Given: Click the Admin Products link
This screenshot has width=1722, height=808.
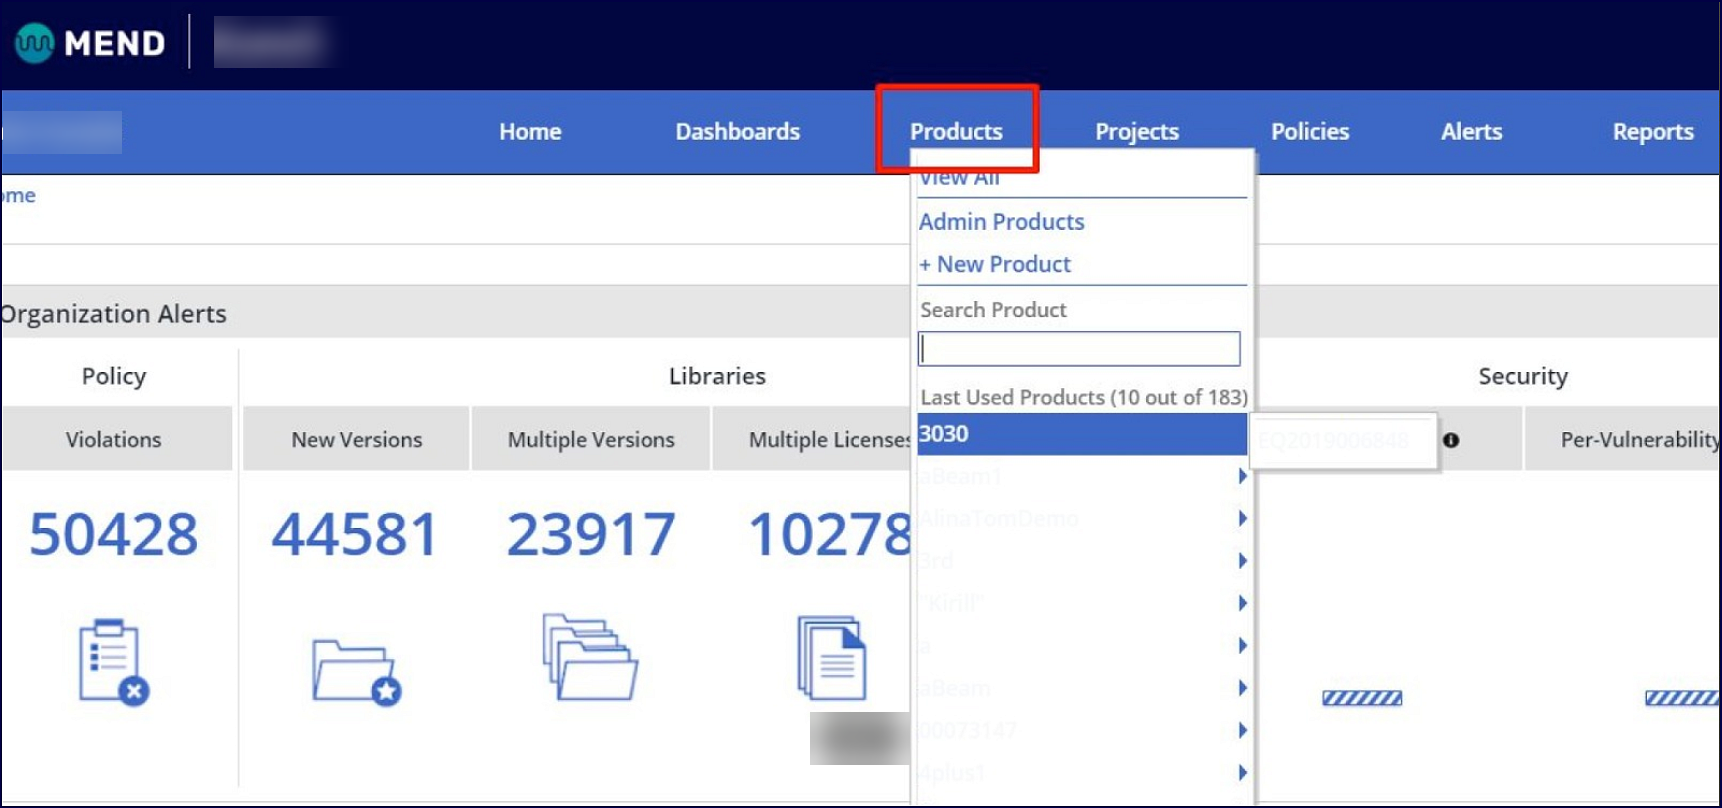Looking at the screenshot, I should tap(1001, 222).
